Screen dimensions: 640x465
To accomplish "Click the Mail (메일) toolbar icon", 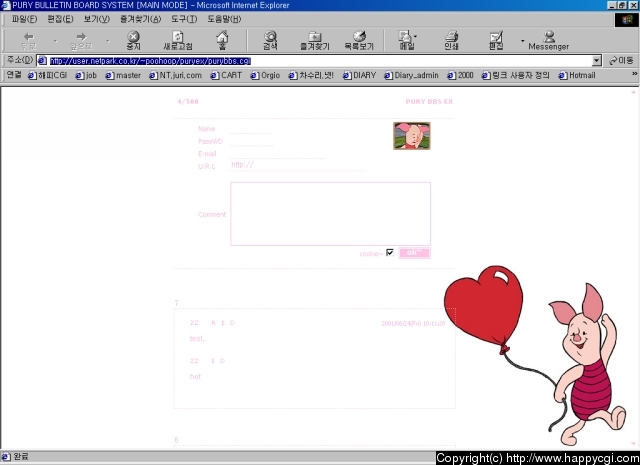I will 405,40.
